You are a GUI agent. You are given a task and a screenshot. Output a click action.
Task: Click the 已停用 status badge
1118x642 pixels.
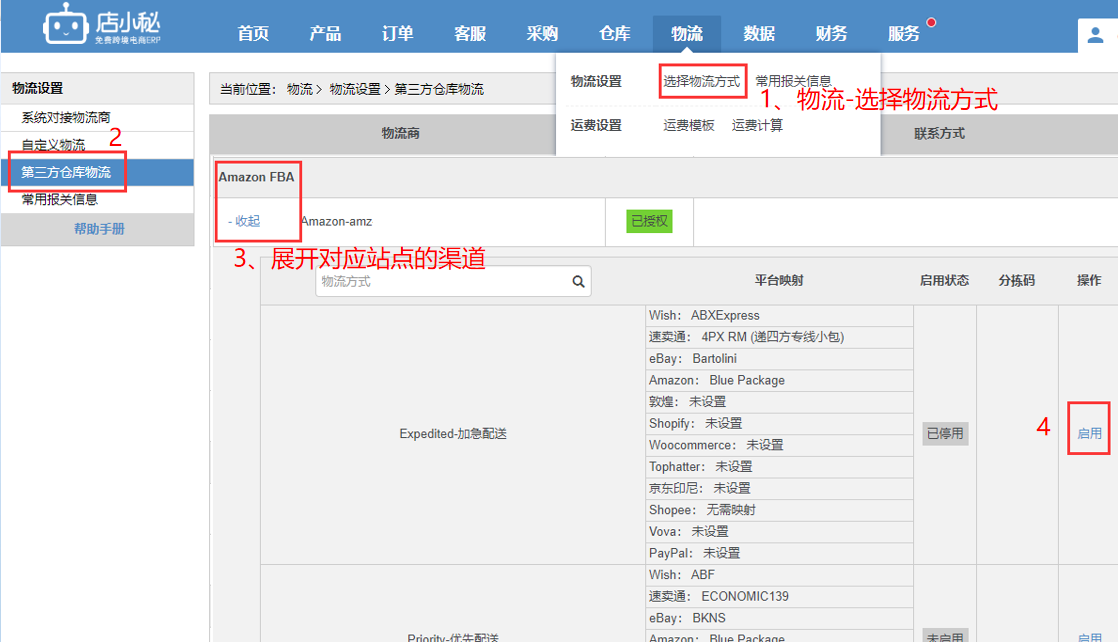coord(945,434)
